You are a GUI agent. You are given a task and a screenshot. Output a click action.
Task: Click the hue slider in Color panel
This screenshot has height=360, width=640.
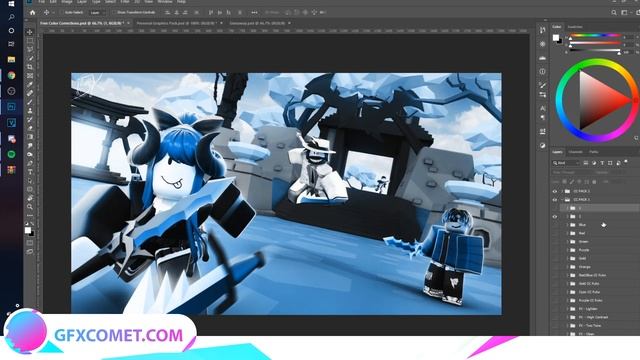[x=595, y=36]
